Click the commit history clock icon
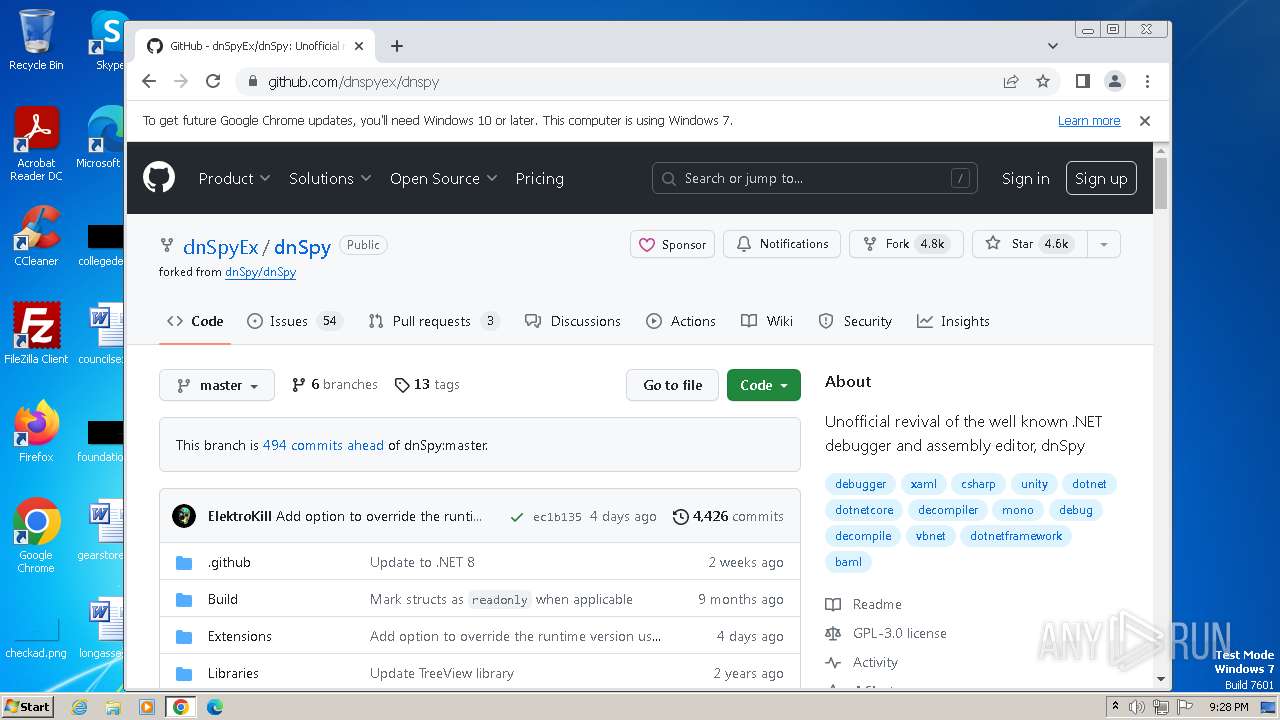Screen dimensions: 1280x720 click(681, 517)
